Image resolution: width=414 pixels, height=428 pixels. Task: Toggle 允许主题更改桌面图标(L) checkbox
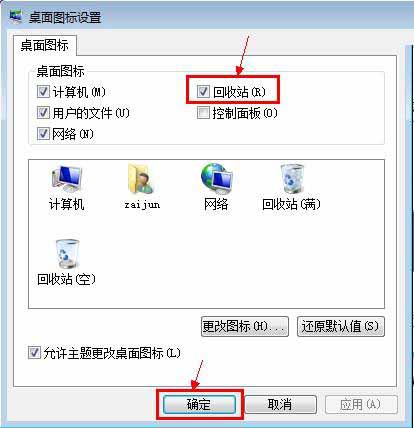(34, 353)
